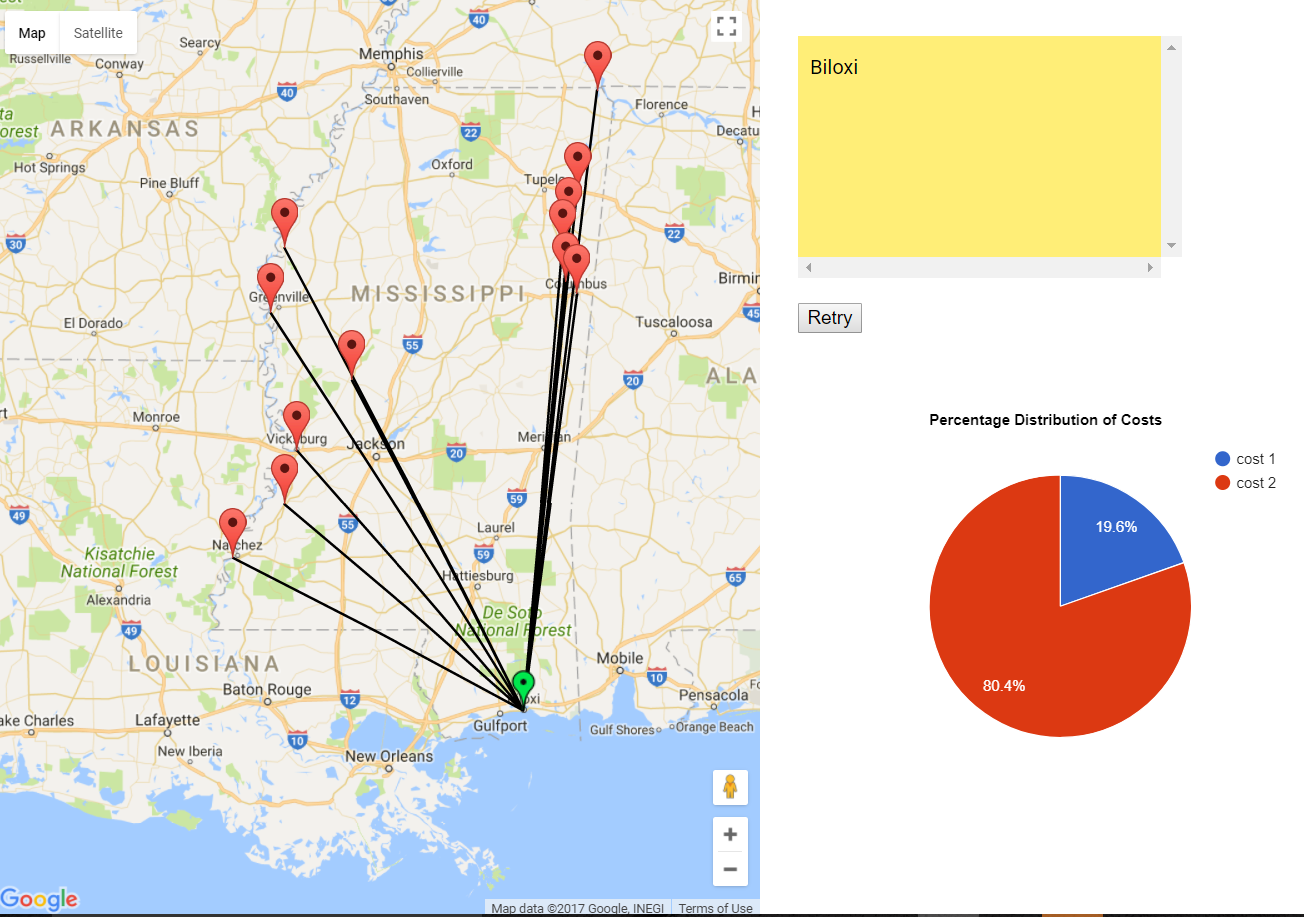This screenshot has width=1304, height=917.
Task: Click the Retry button
Action: coord(829,317)
